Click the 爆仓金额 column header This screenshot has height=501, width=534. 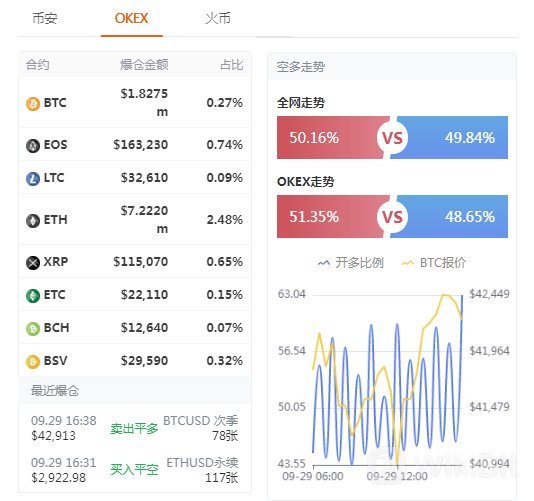click(144, 65)
